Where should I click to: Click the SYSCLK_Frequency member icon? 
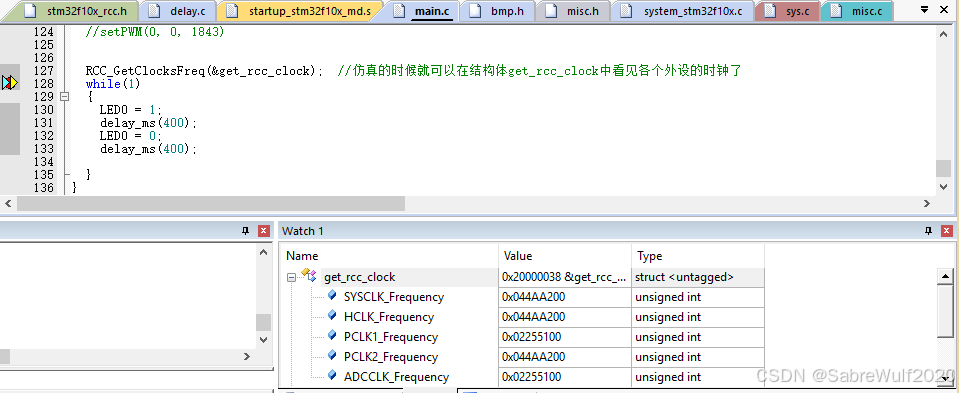coord(332,296)
